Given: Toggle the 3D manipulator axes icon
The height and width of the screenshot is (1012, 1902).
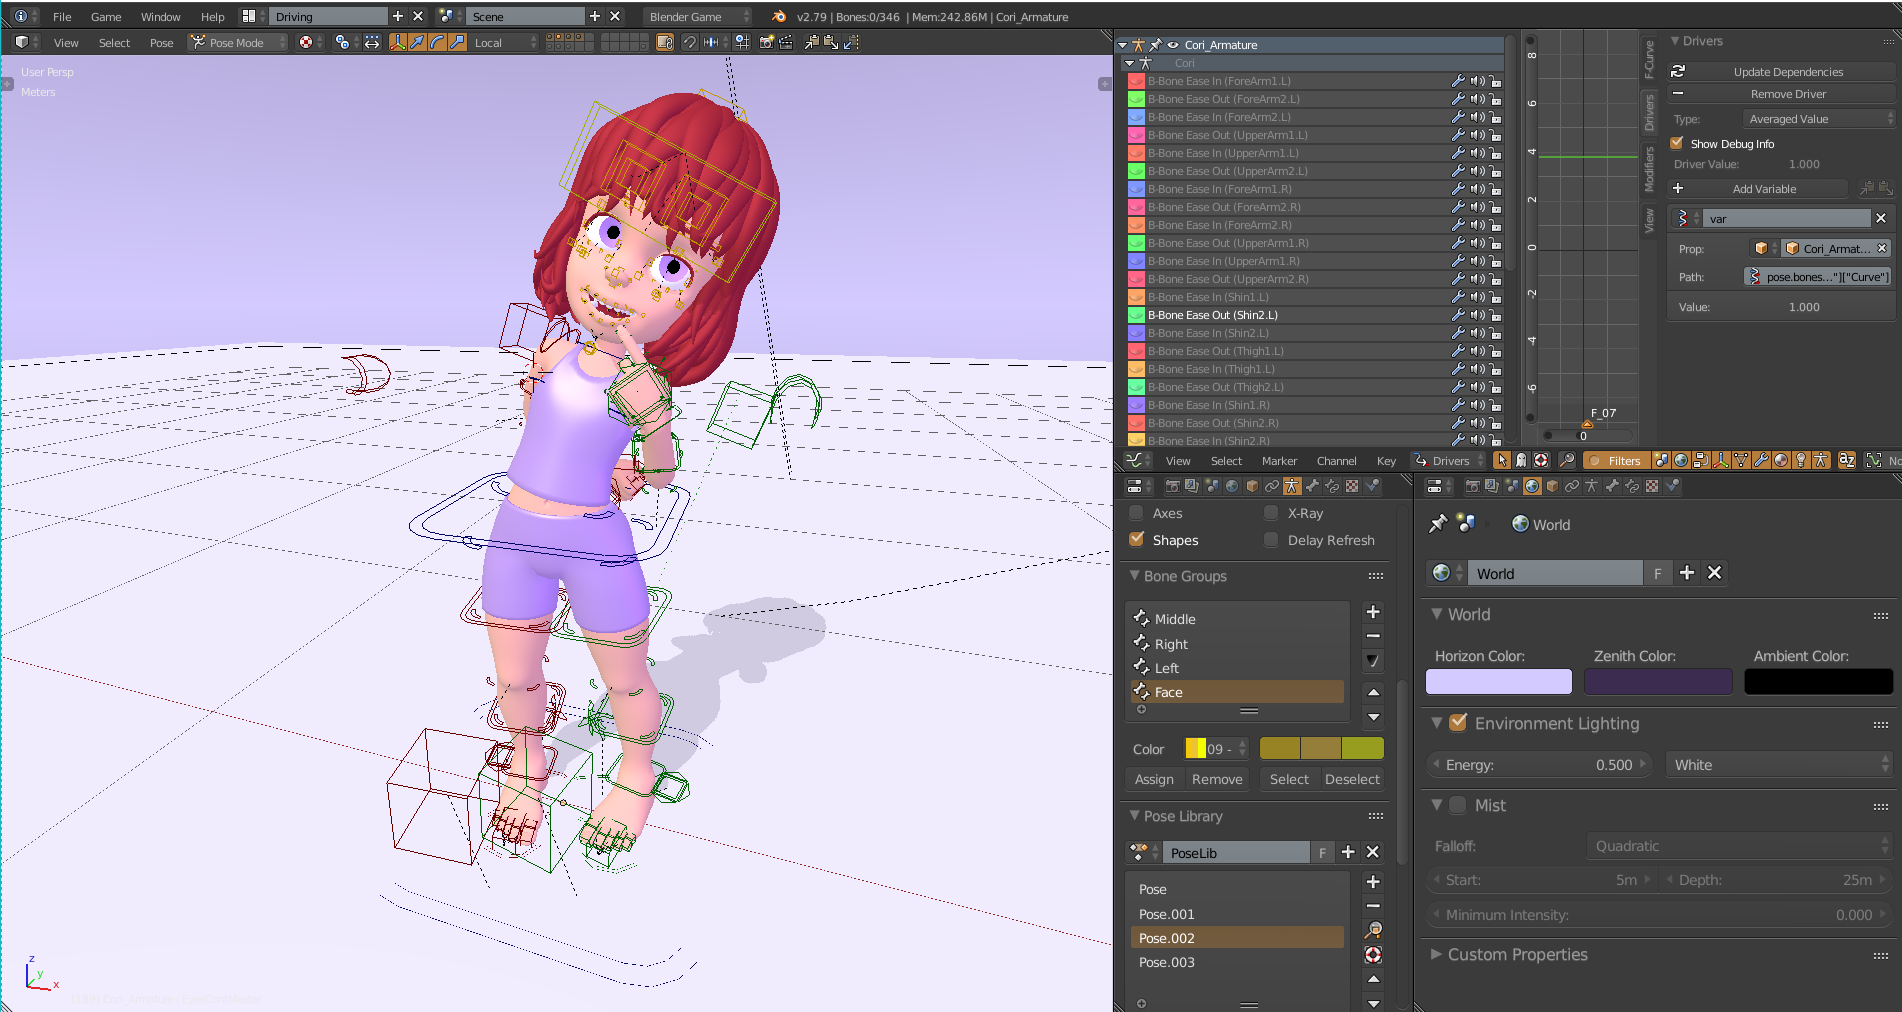Looking at the screenshot, I should click(x=398, y=42).
